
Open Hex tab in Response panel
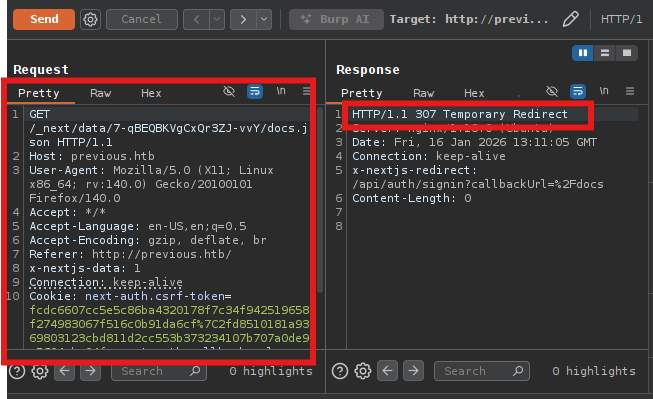point(474,93)
